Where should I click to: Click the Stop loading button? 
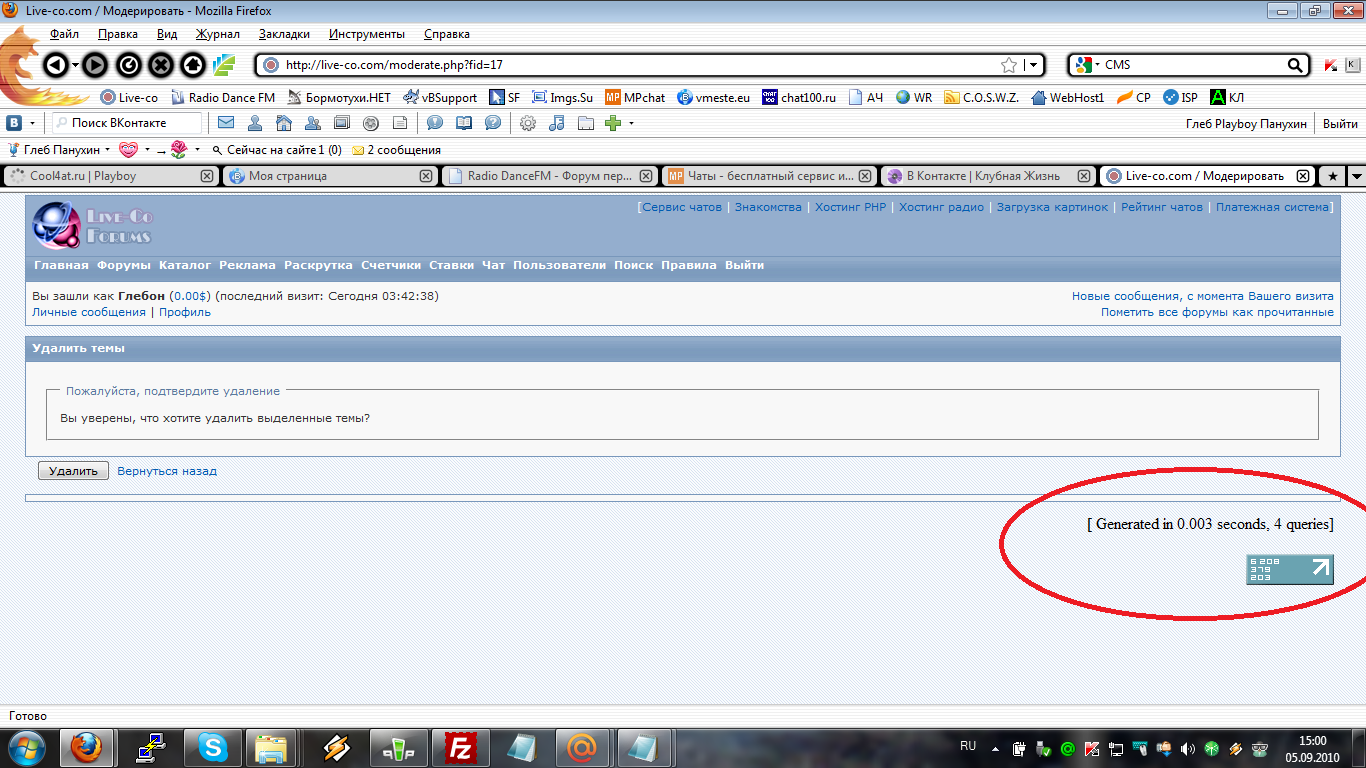click(x=161, y=65)
